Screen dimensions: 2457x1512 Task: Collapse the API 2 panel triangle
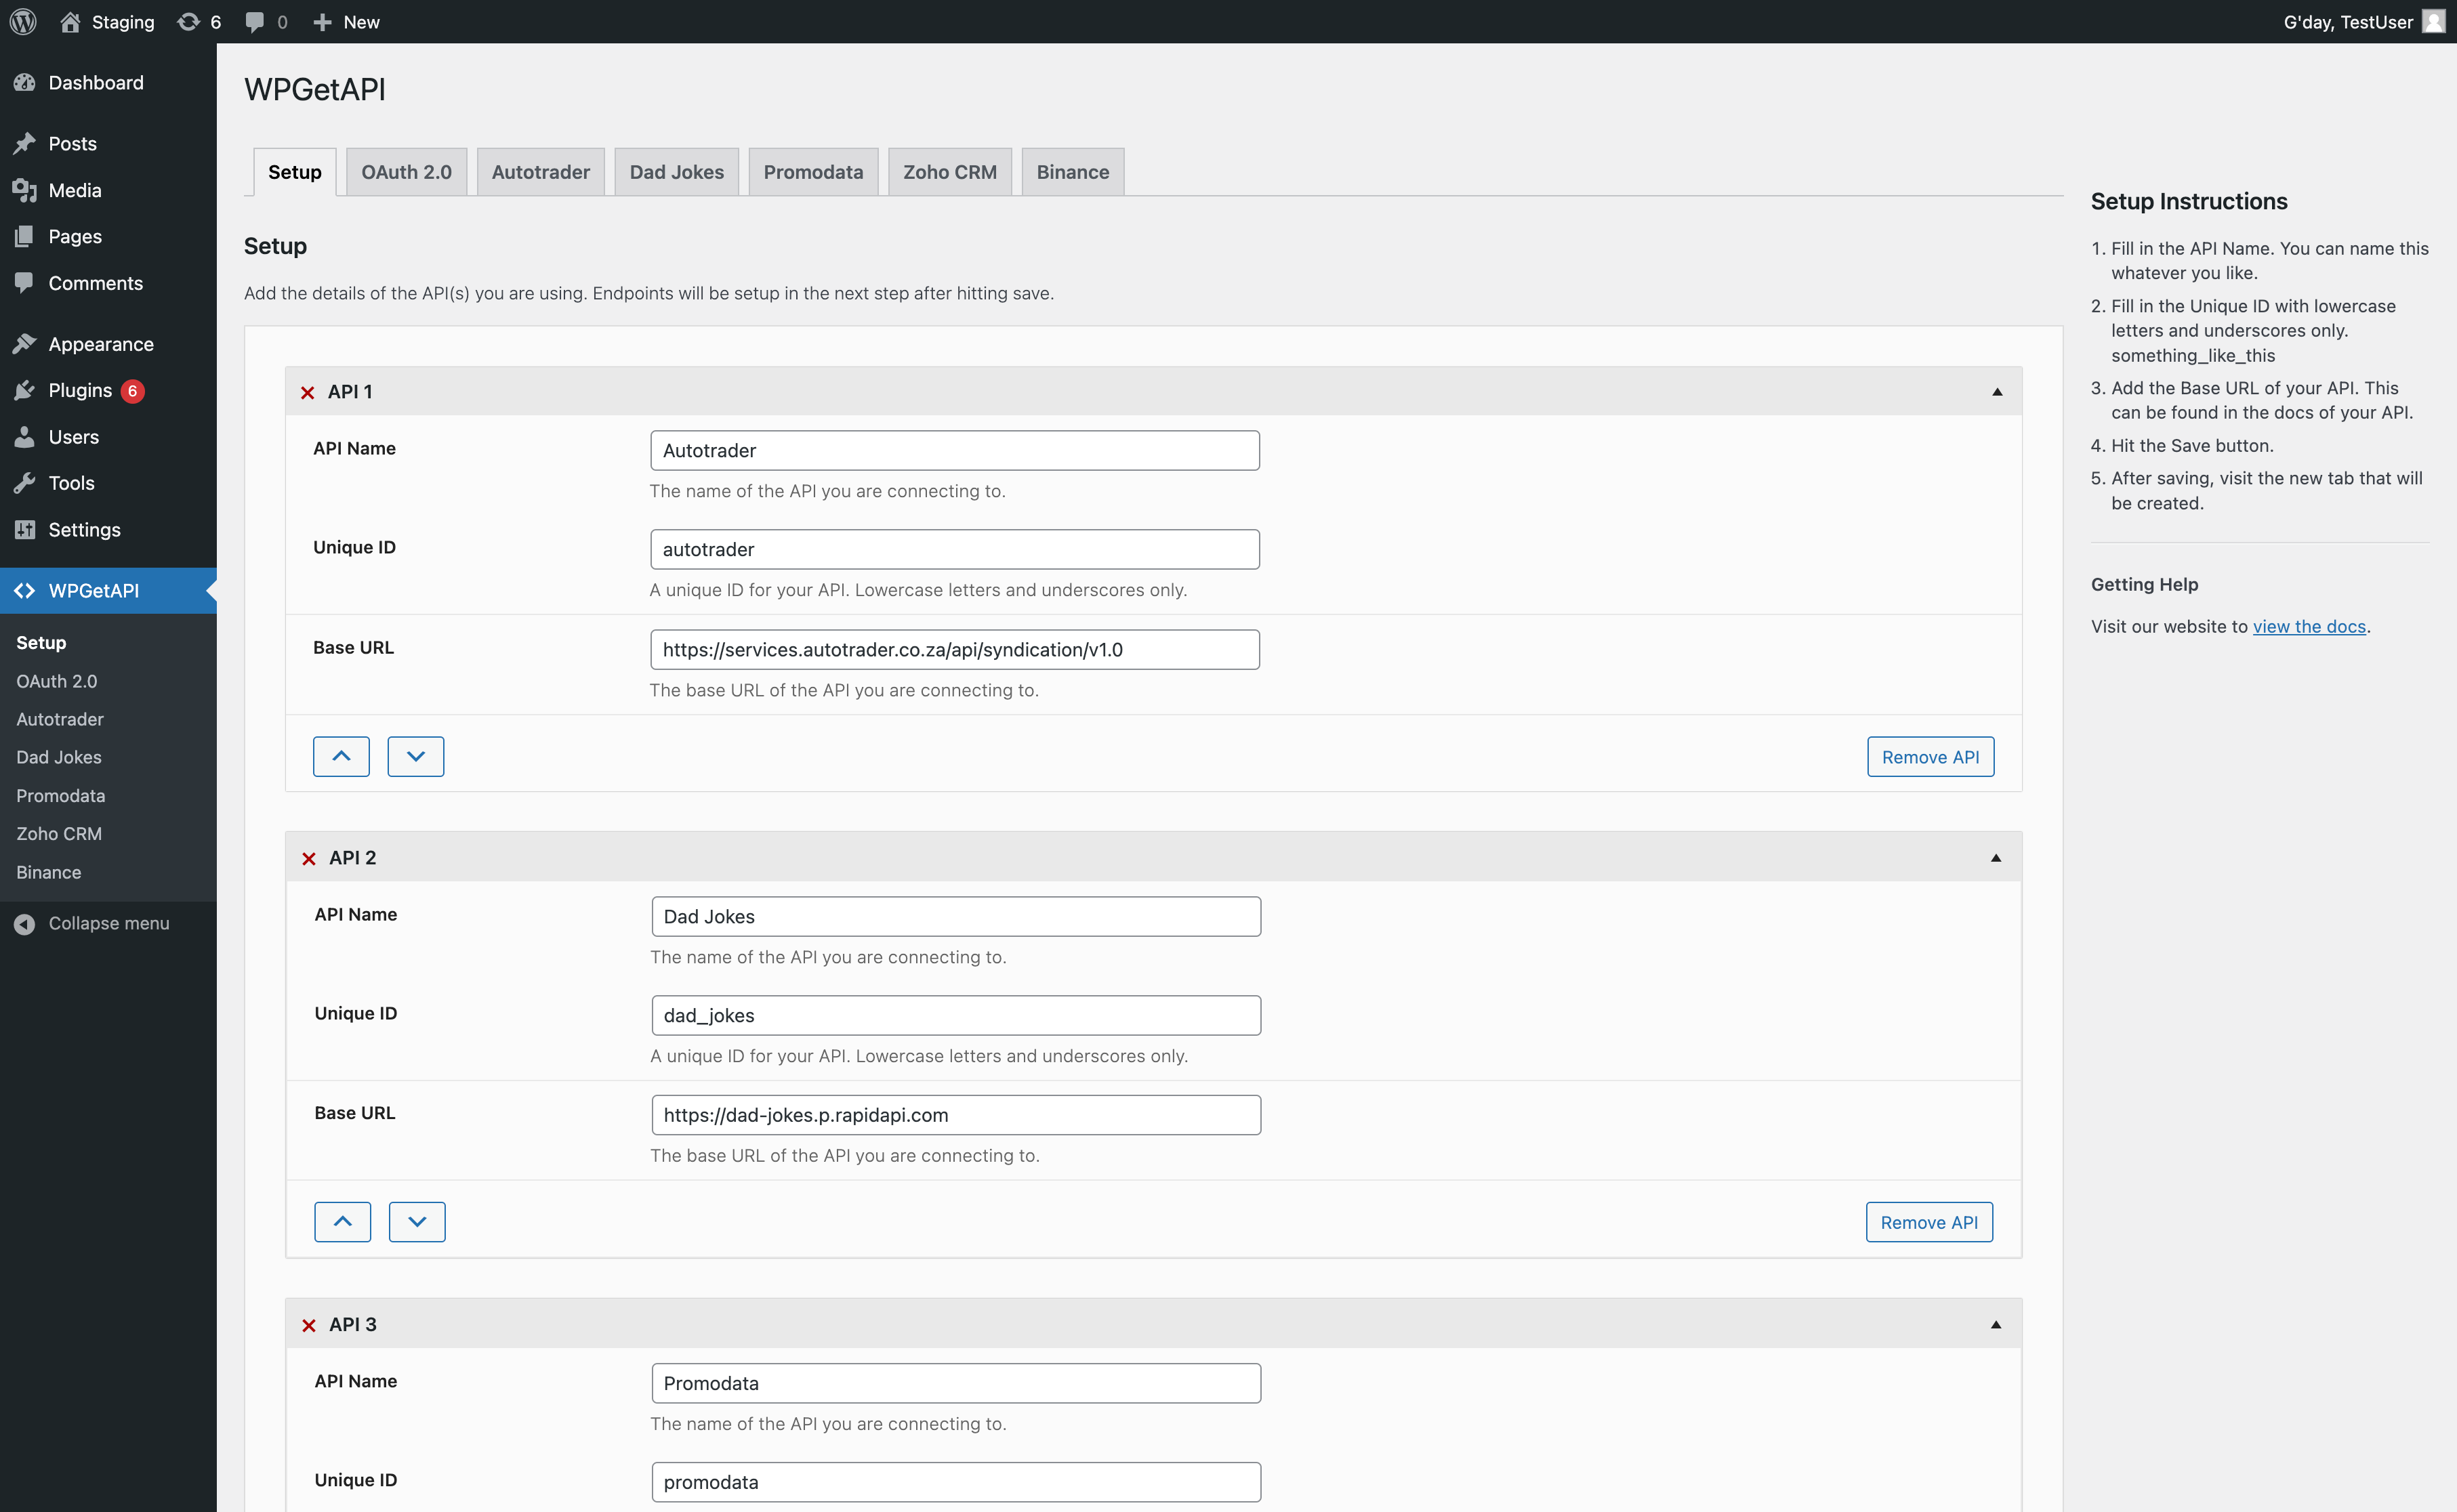pyautogui.click(x=1996, y=857)
